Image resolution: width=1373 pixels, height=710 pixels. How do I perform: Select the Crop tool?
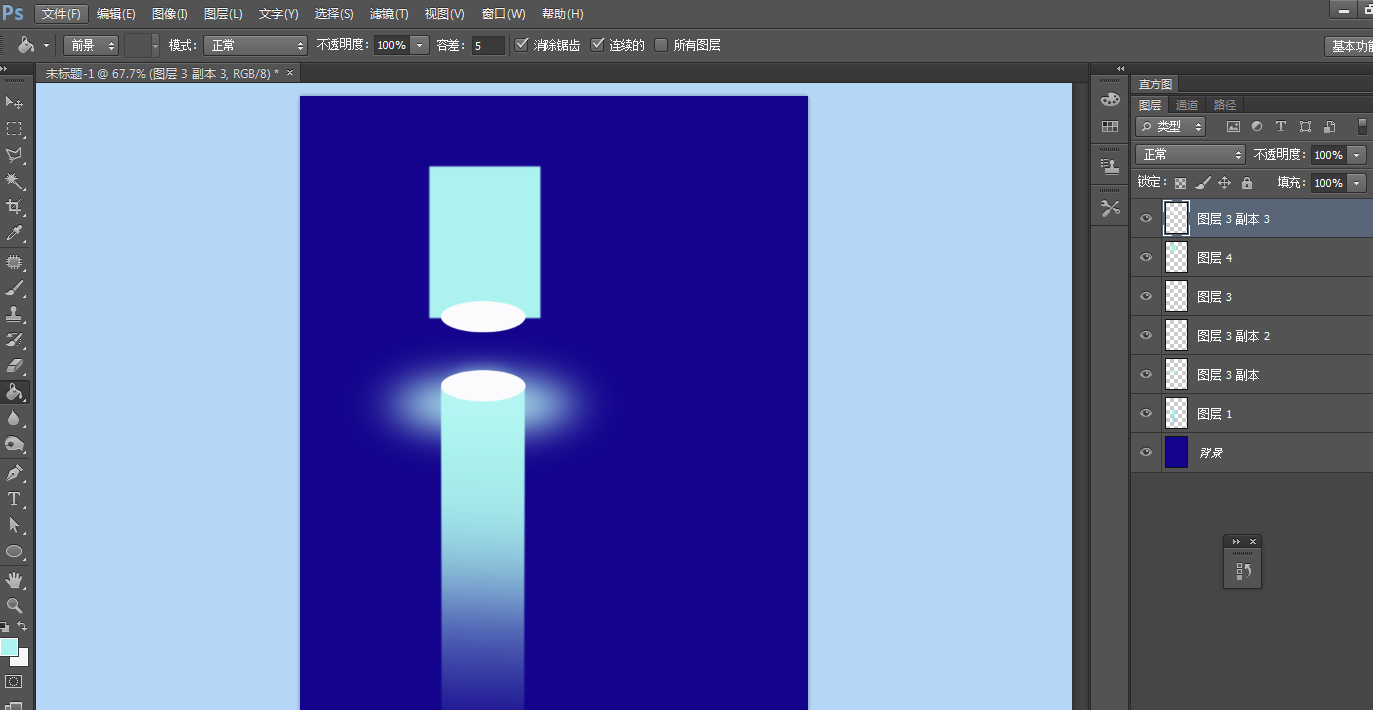click(x=14, y=207)
